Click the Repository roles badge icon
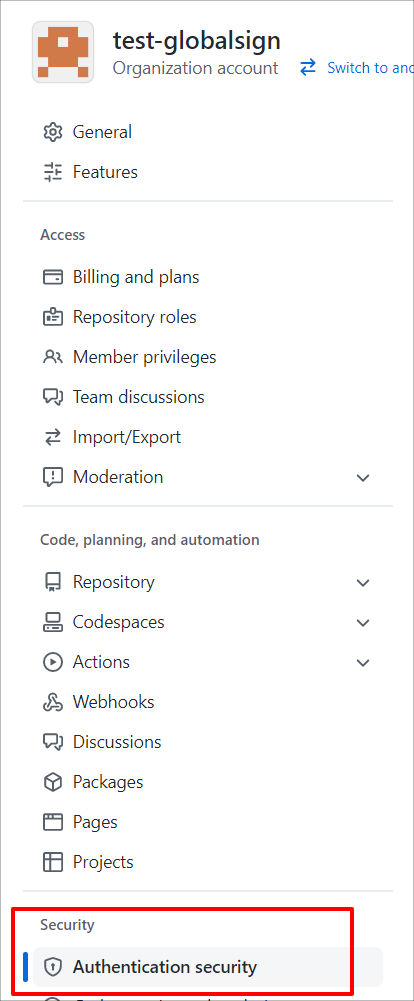Viewport: 414px width, 1001px height. tap(52, 317)
